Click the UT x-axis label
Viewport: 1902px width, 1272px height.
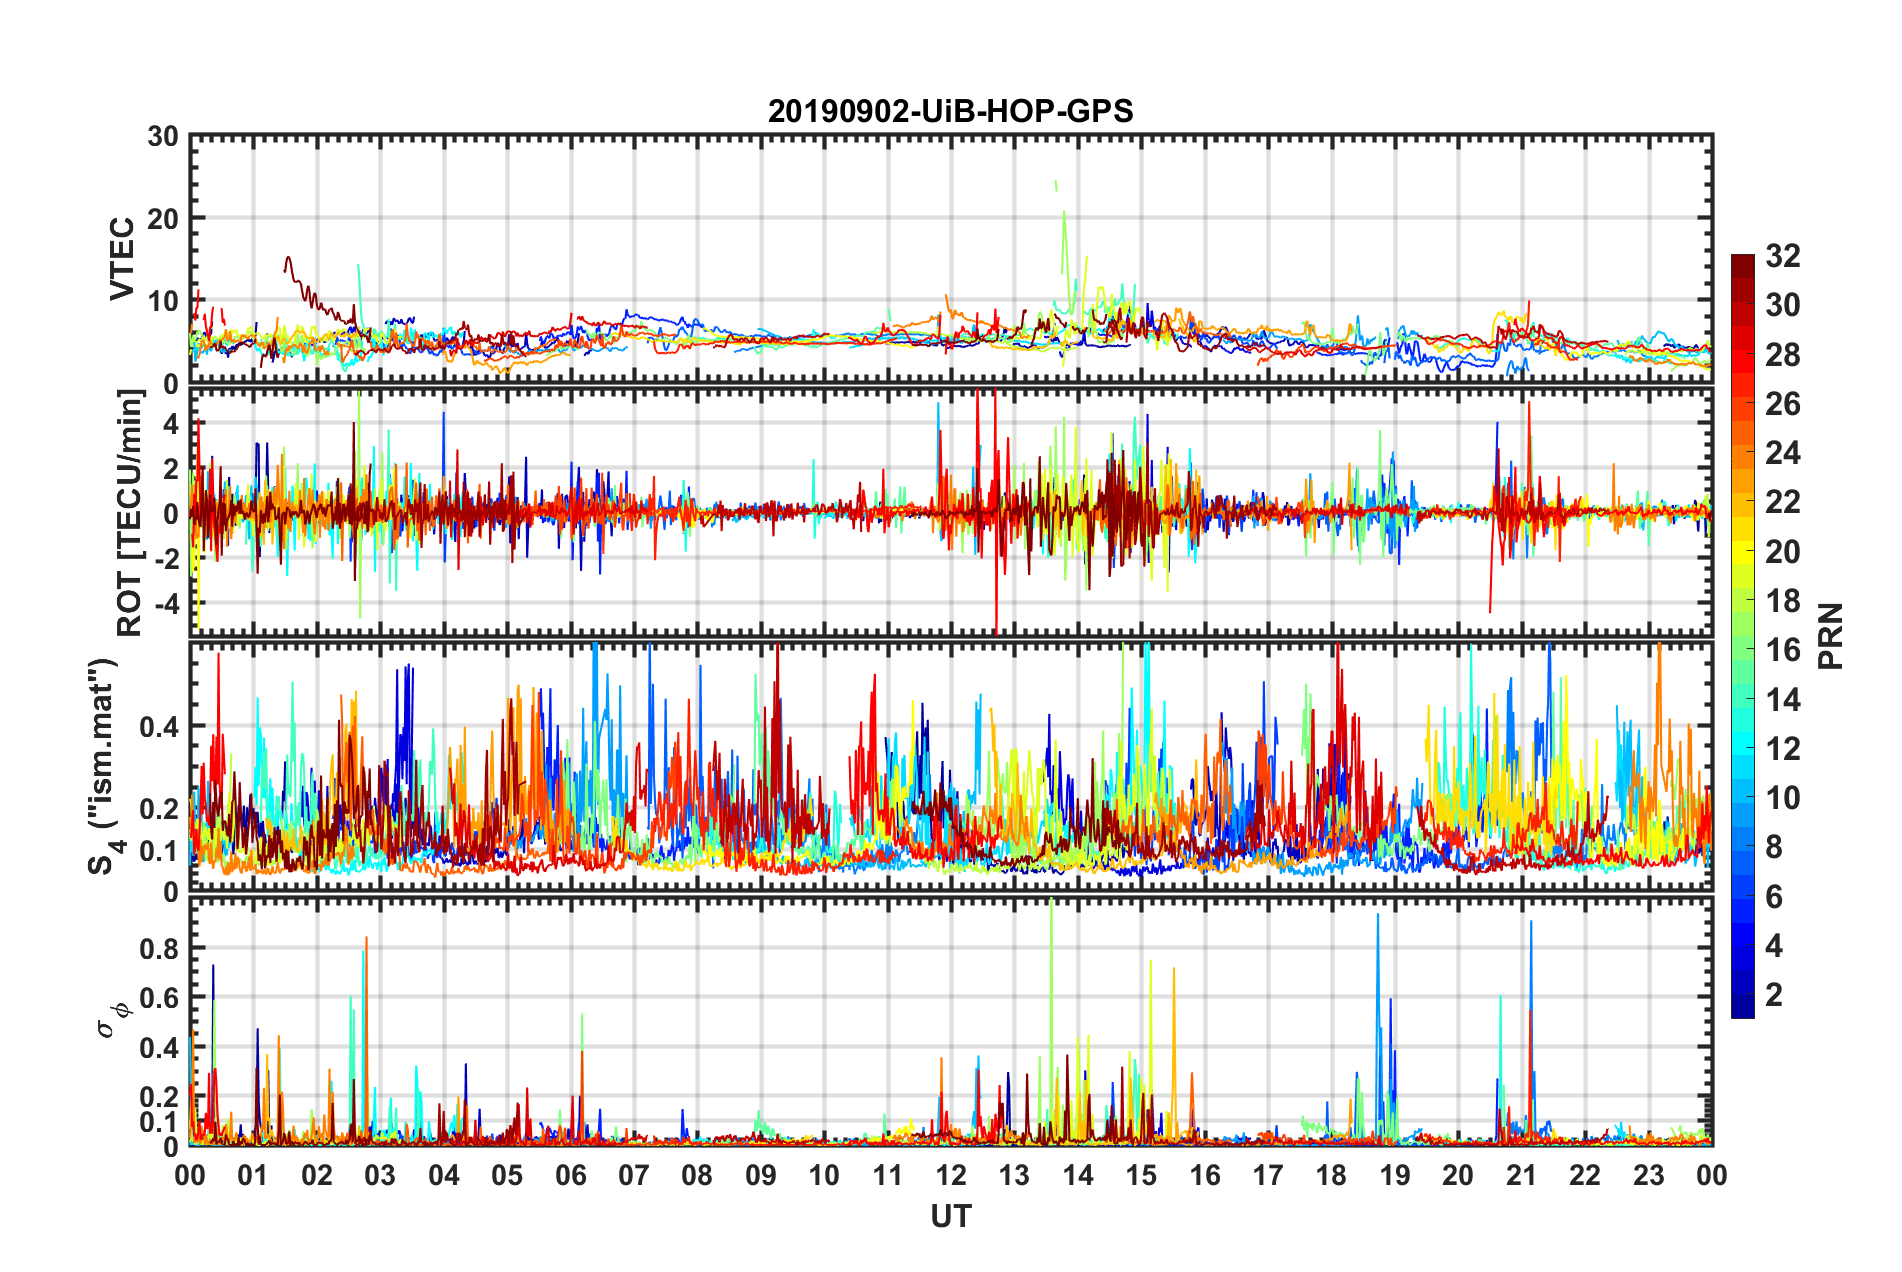[x=950, y=1216]
